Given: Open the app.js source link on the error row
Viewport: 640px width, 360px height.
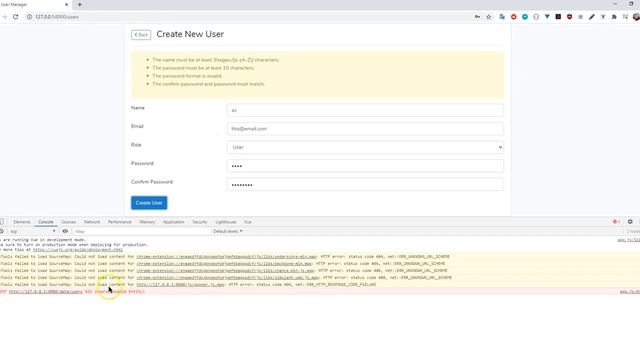Looking at the screenshot, I should coord(630,291).
